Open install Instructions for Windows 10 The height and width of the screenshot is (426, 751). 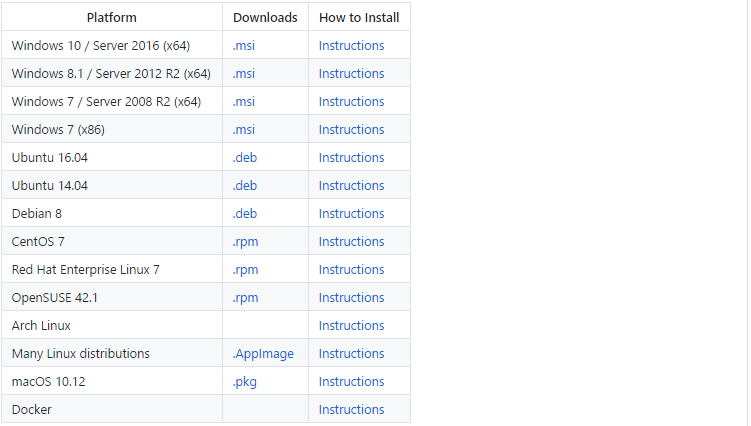[352, 46]
